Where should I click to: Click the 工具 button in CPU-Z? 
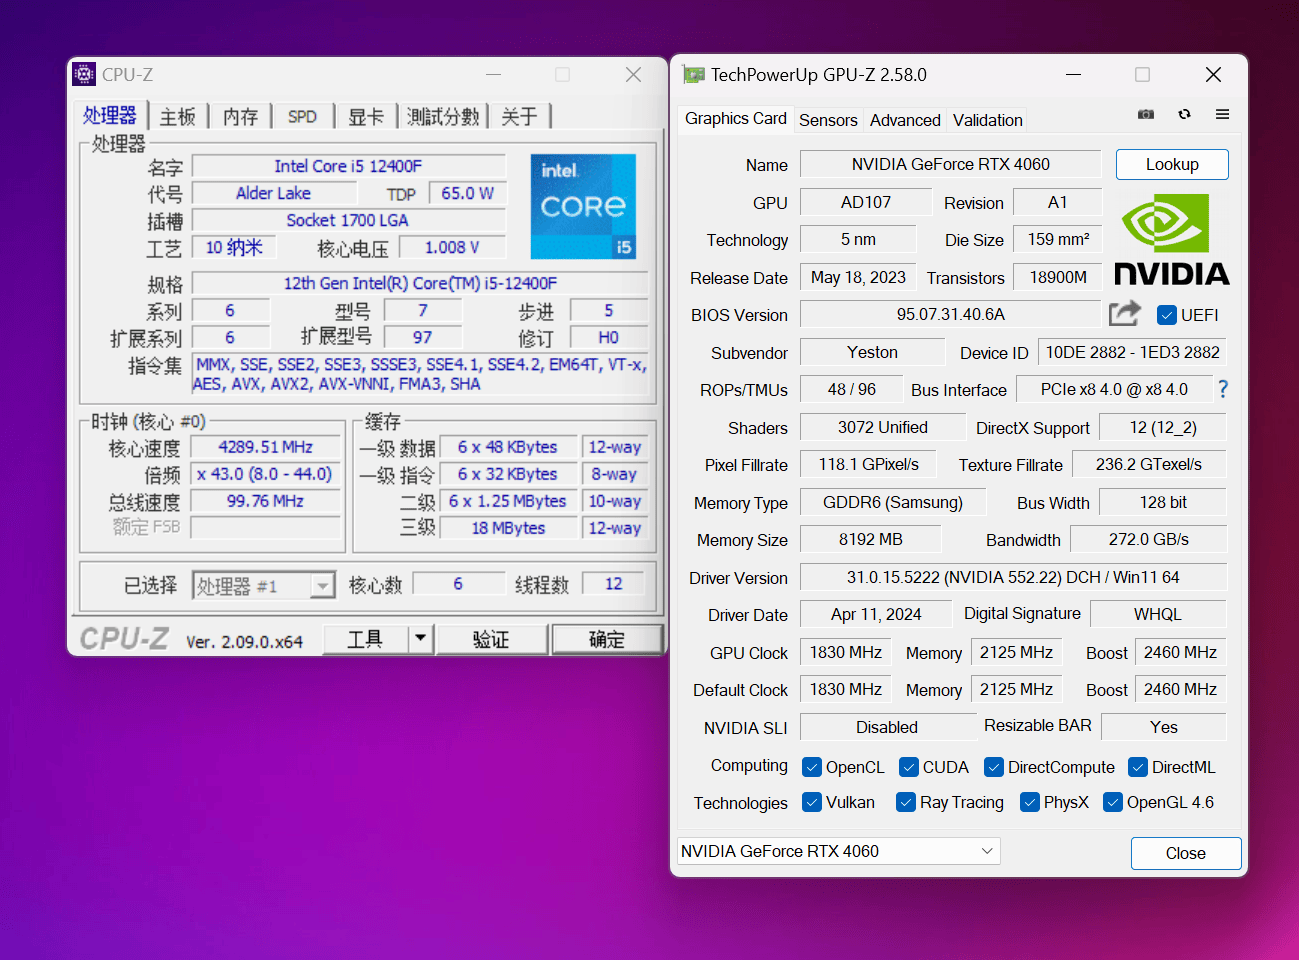(x=365, y=638)
